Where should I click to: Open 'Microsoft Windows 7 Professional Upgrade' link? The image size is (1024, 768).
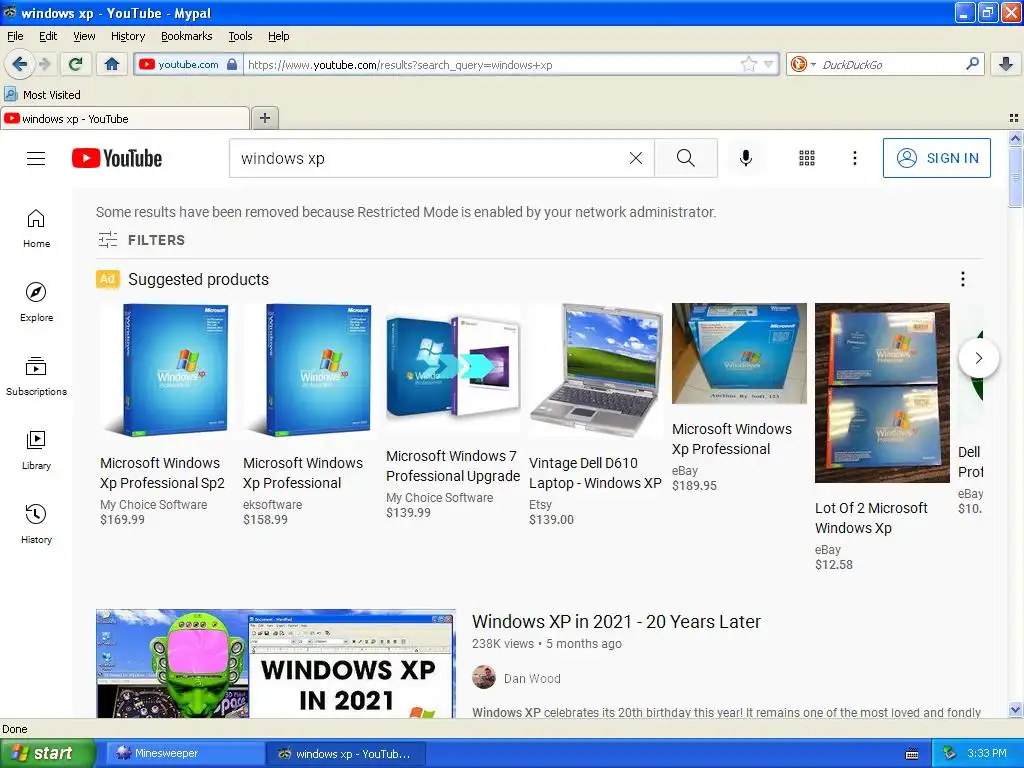coord(453,466)
